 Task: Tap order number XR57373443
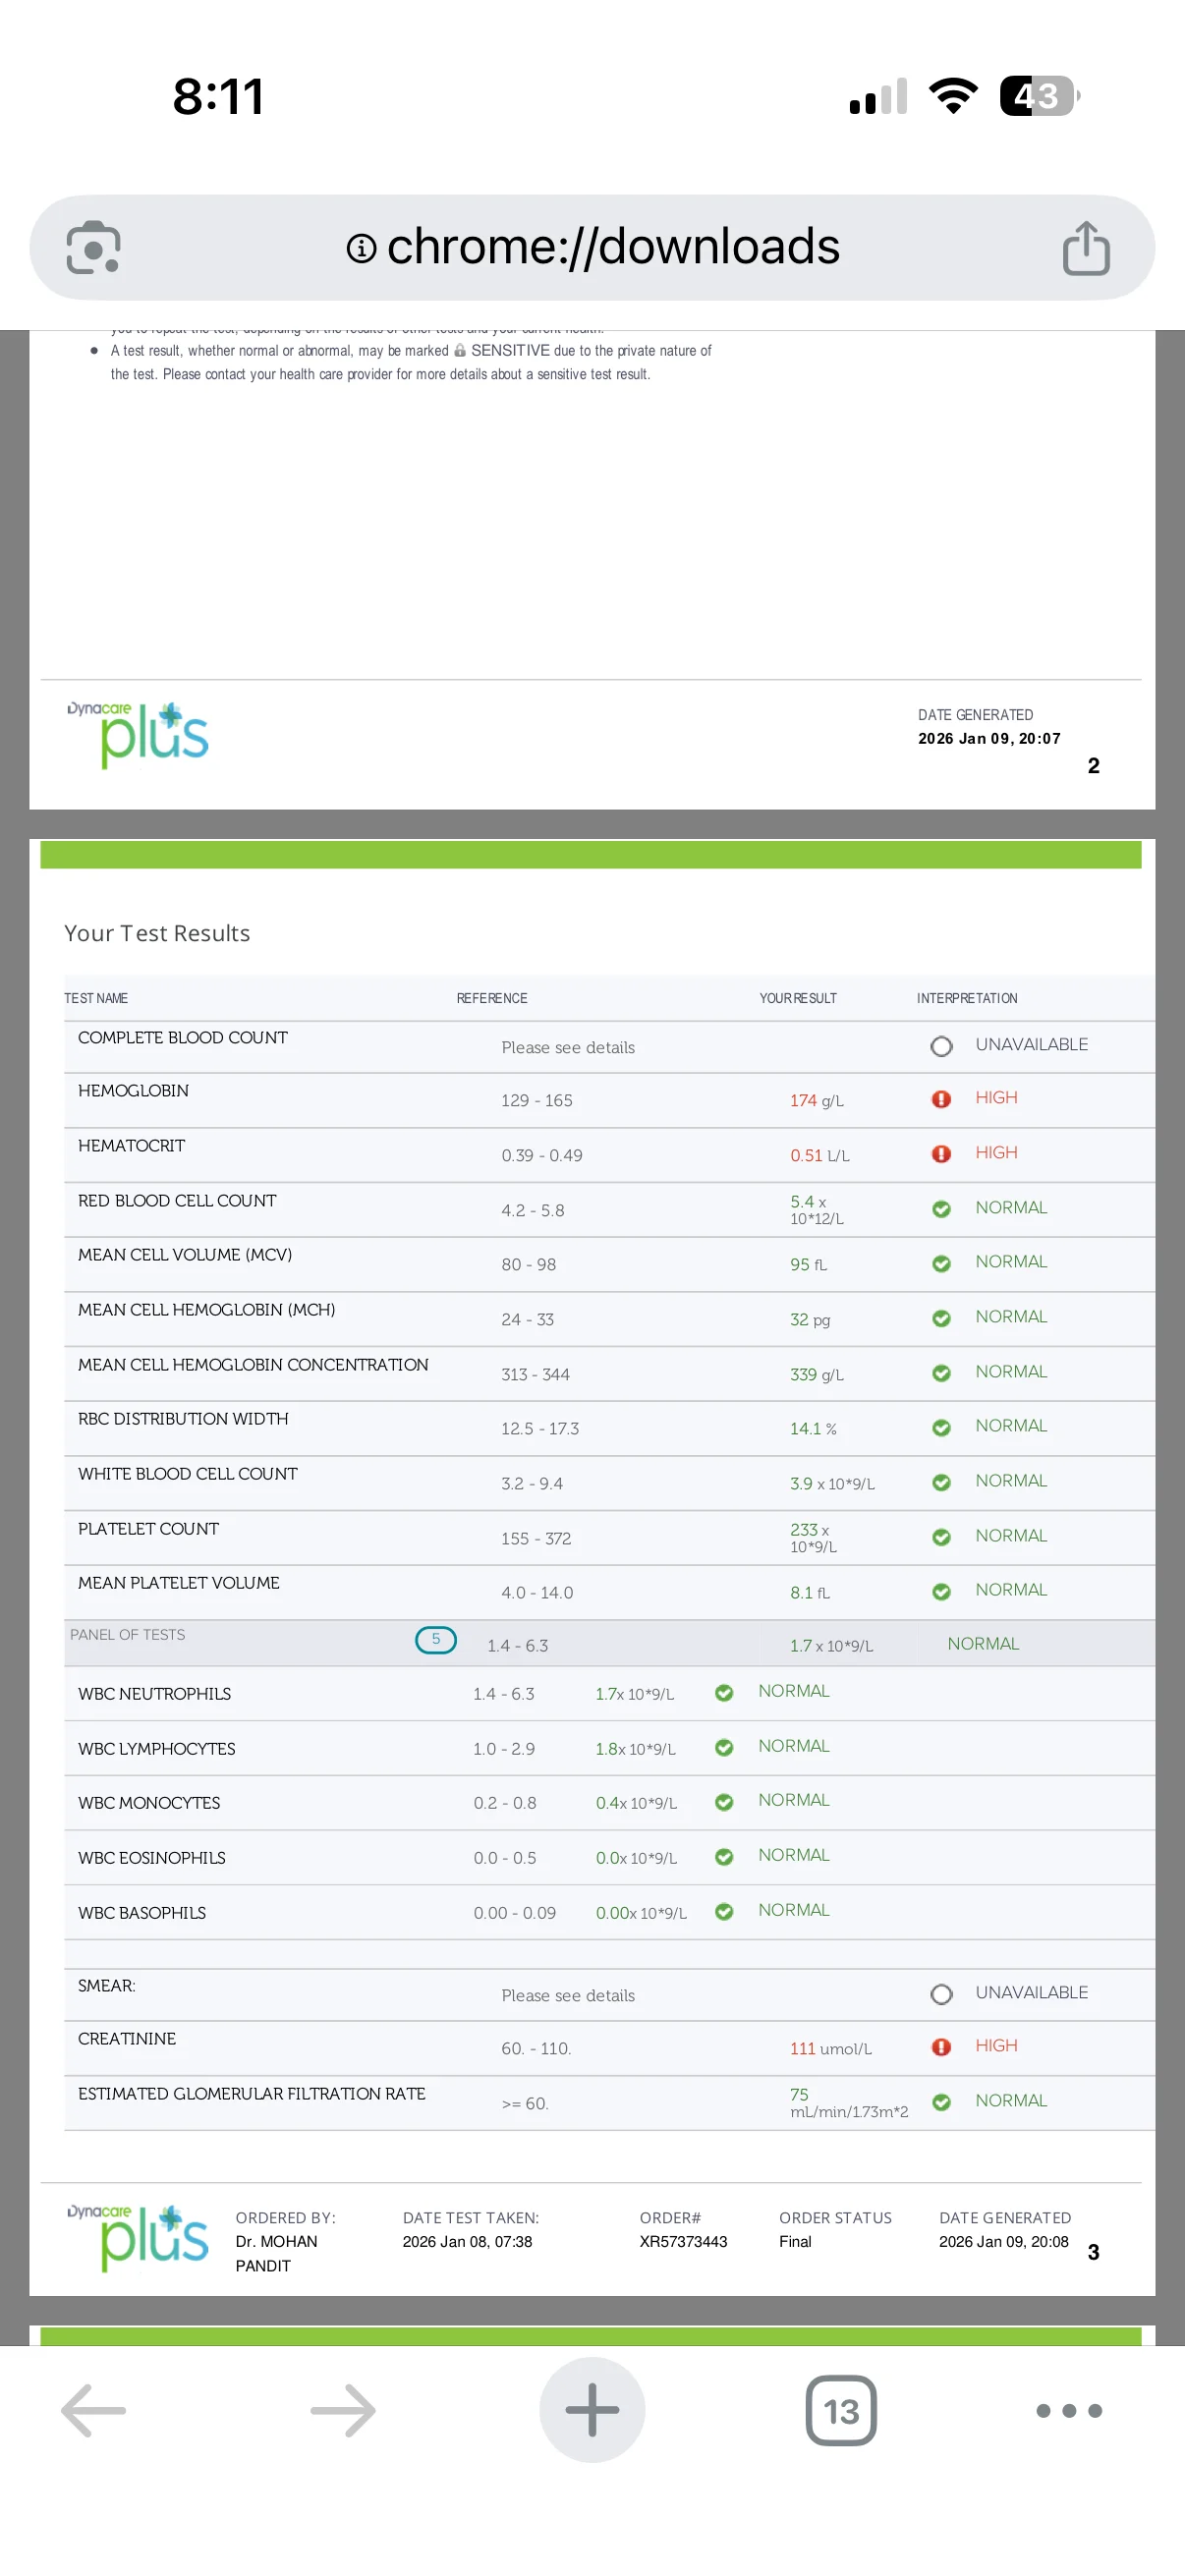pos(683,2241)
